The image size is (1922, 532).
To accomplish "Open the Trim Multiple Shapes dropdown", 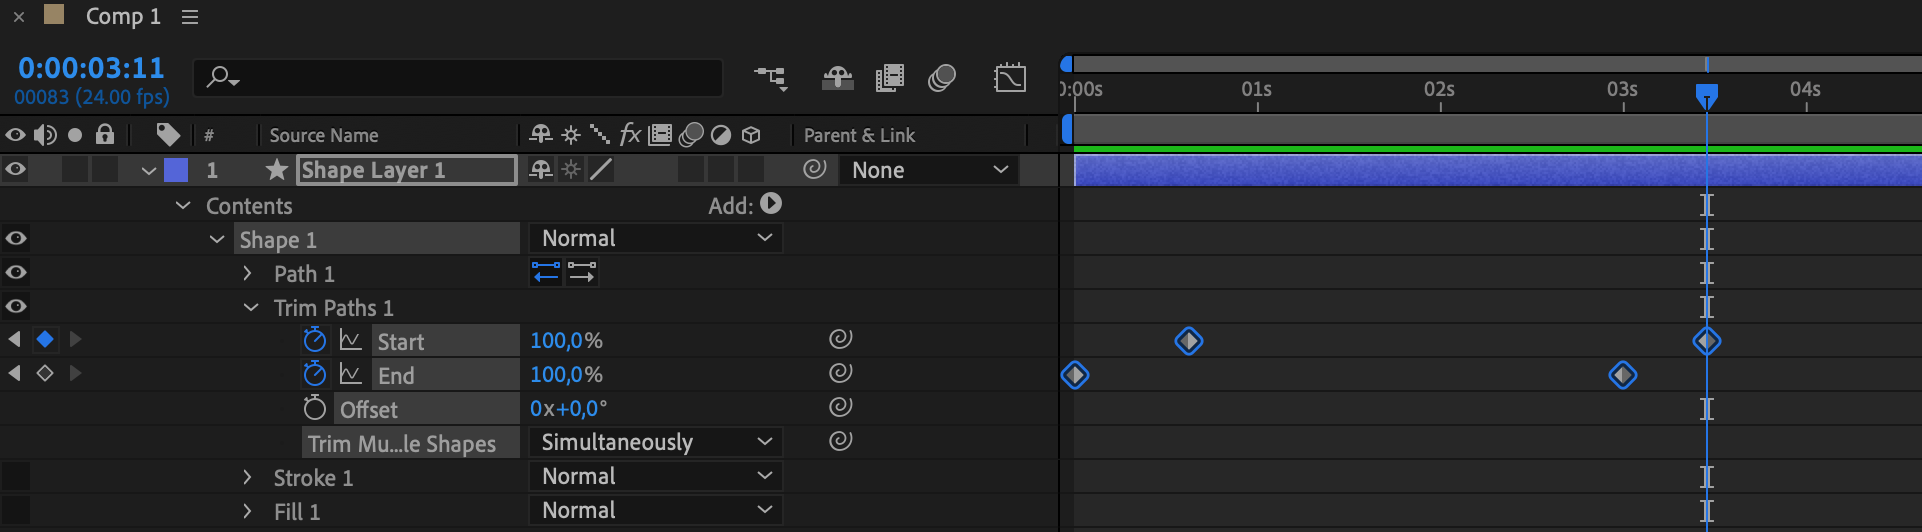I will (x=655, y=442).
